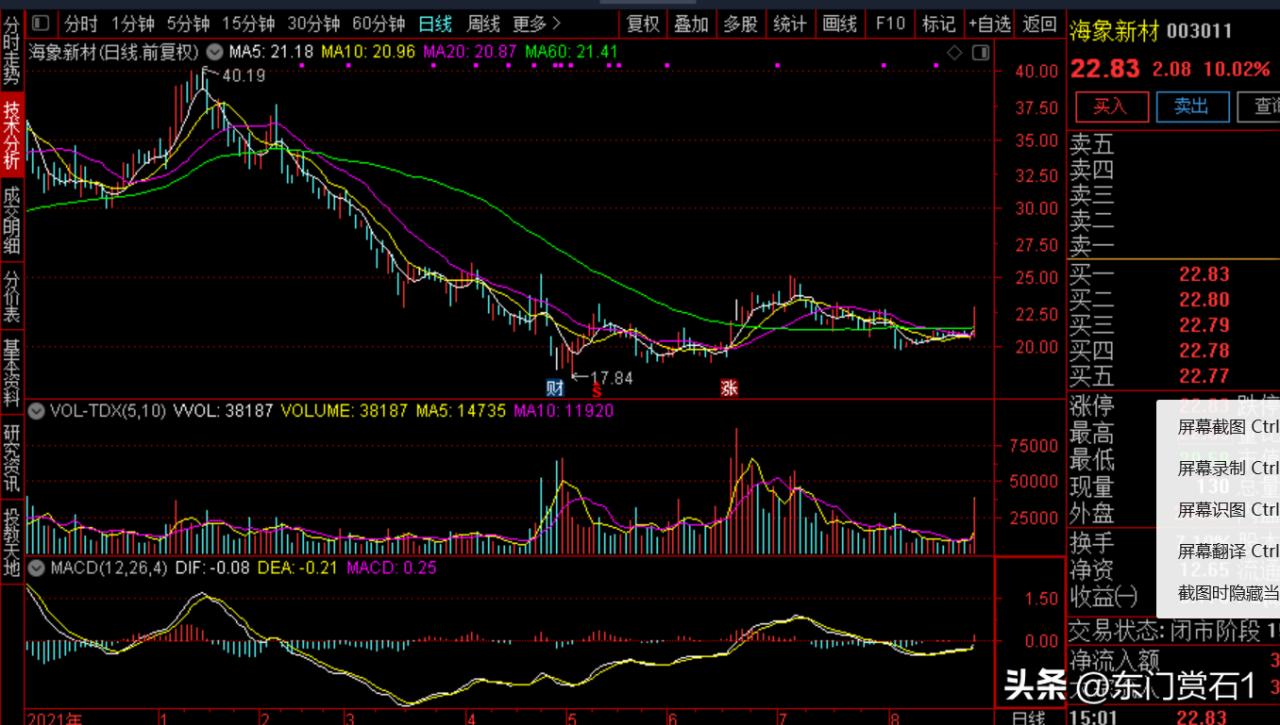Viewport: 1280px width, 725px height.
Task: Click 买三 bid price 22.79
Action: pos(1203,324)
